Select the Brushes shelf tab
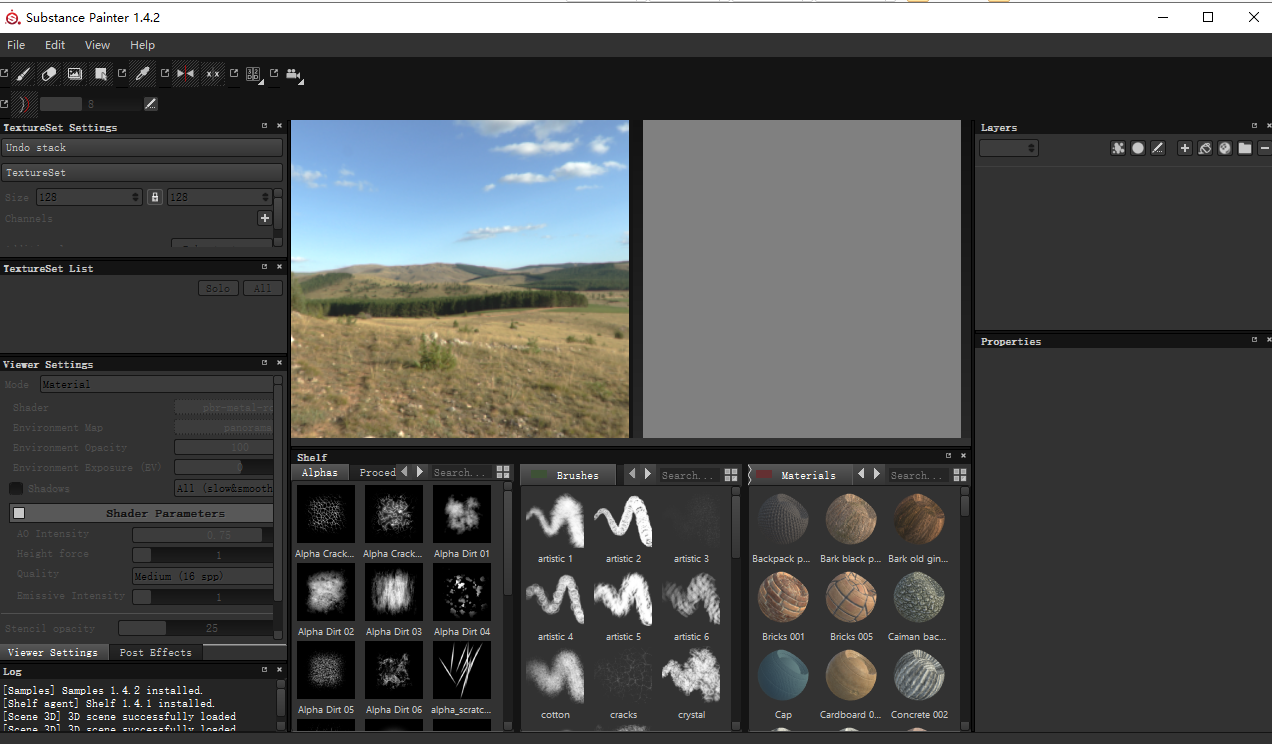Screen dimensions: 1272x744 [x=569, y=475]
